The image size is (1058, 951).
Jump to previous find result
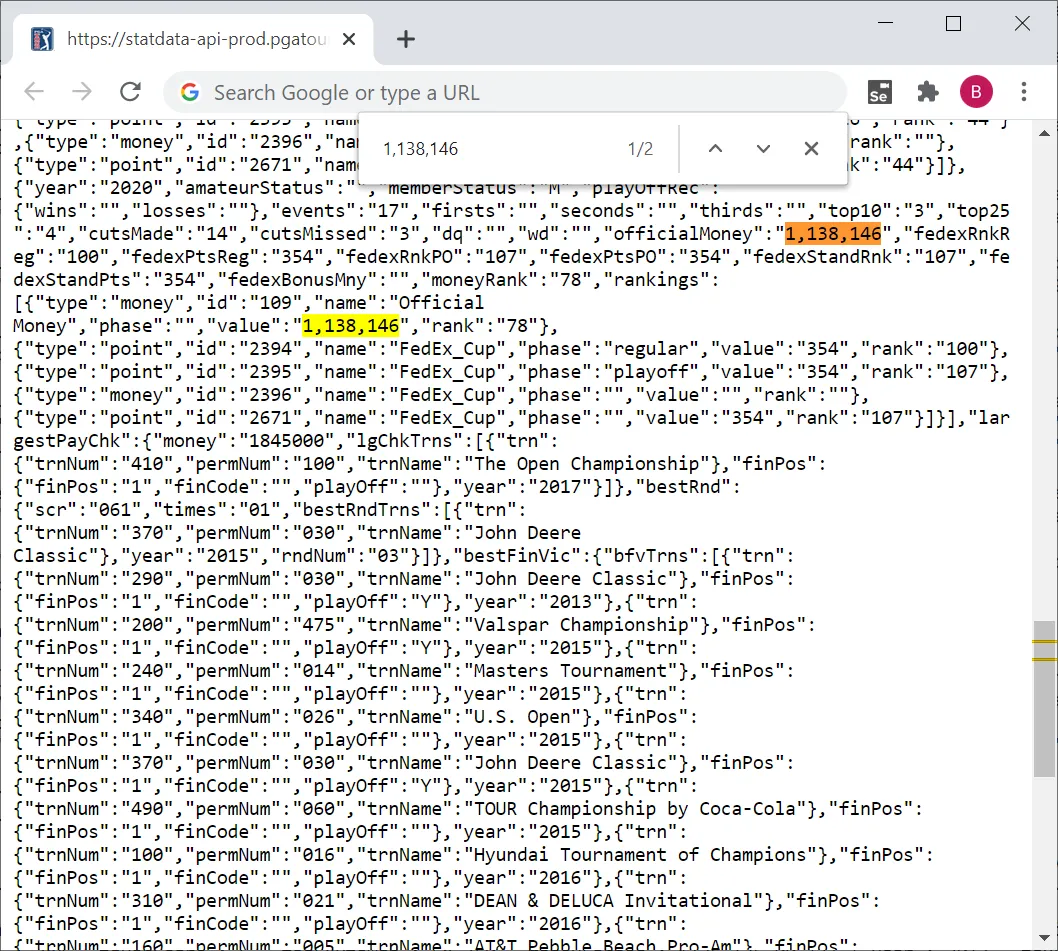pos(715,148)
